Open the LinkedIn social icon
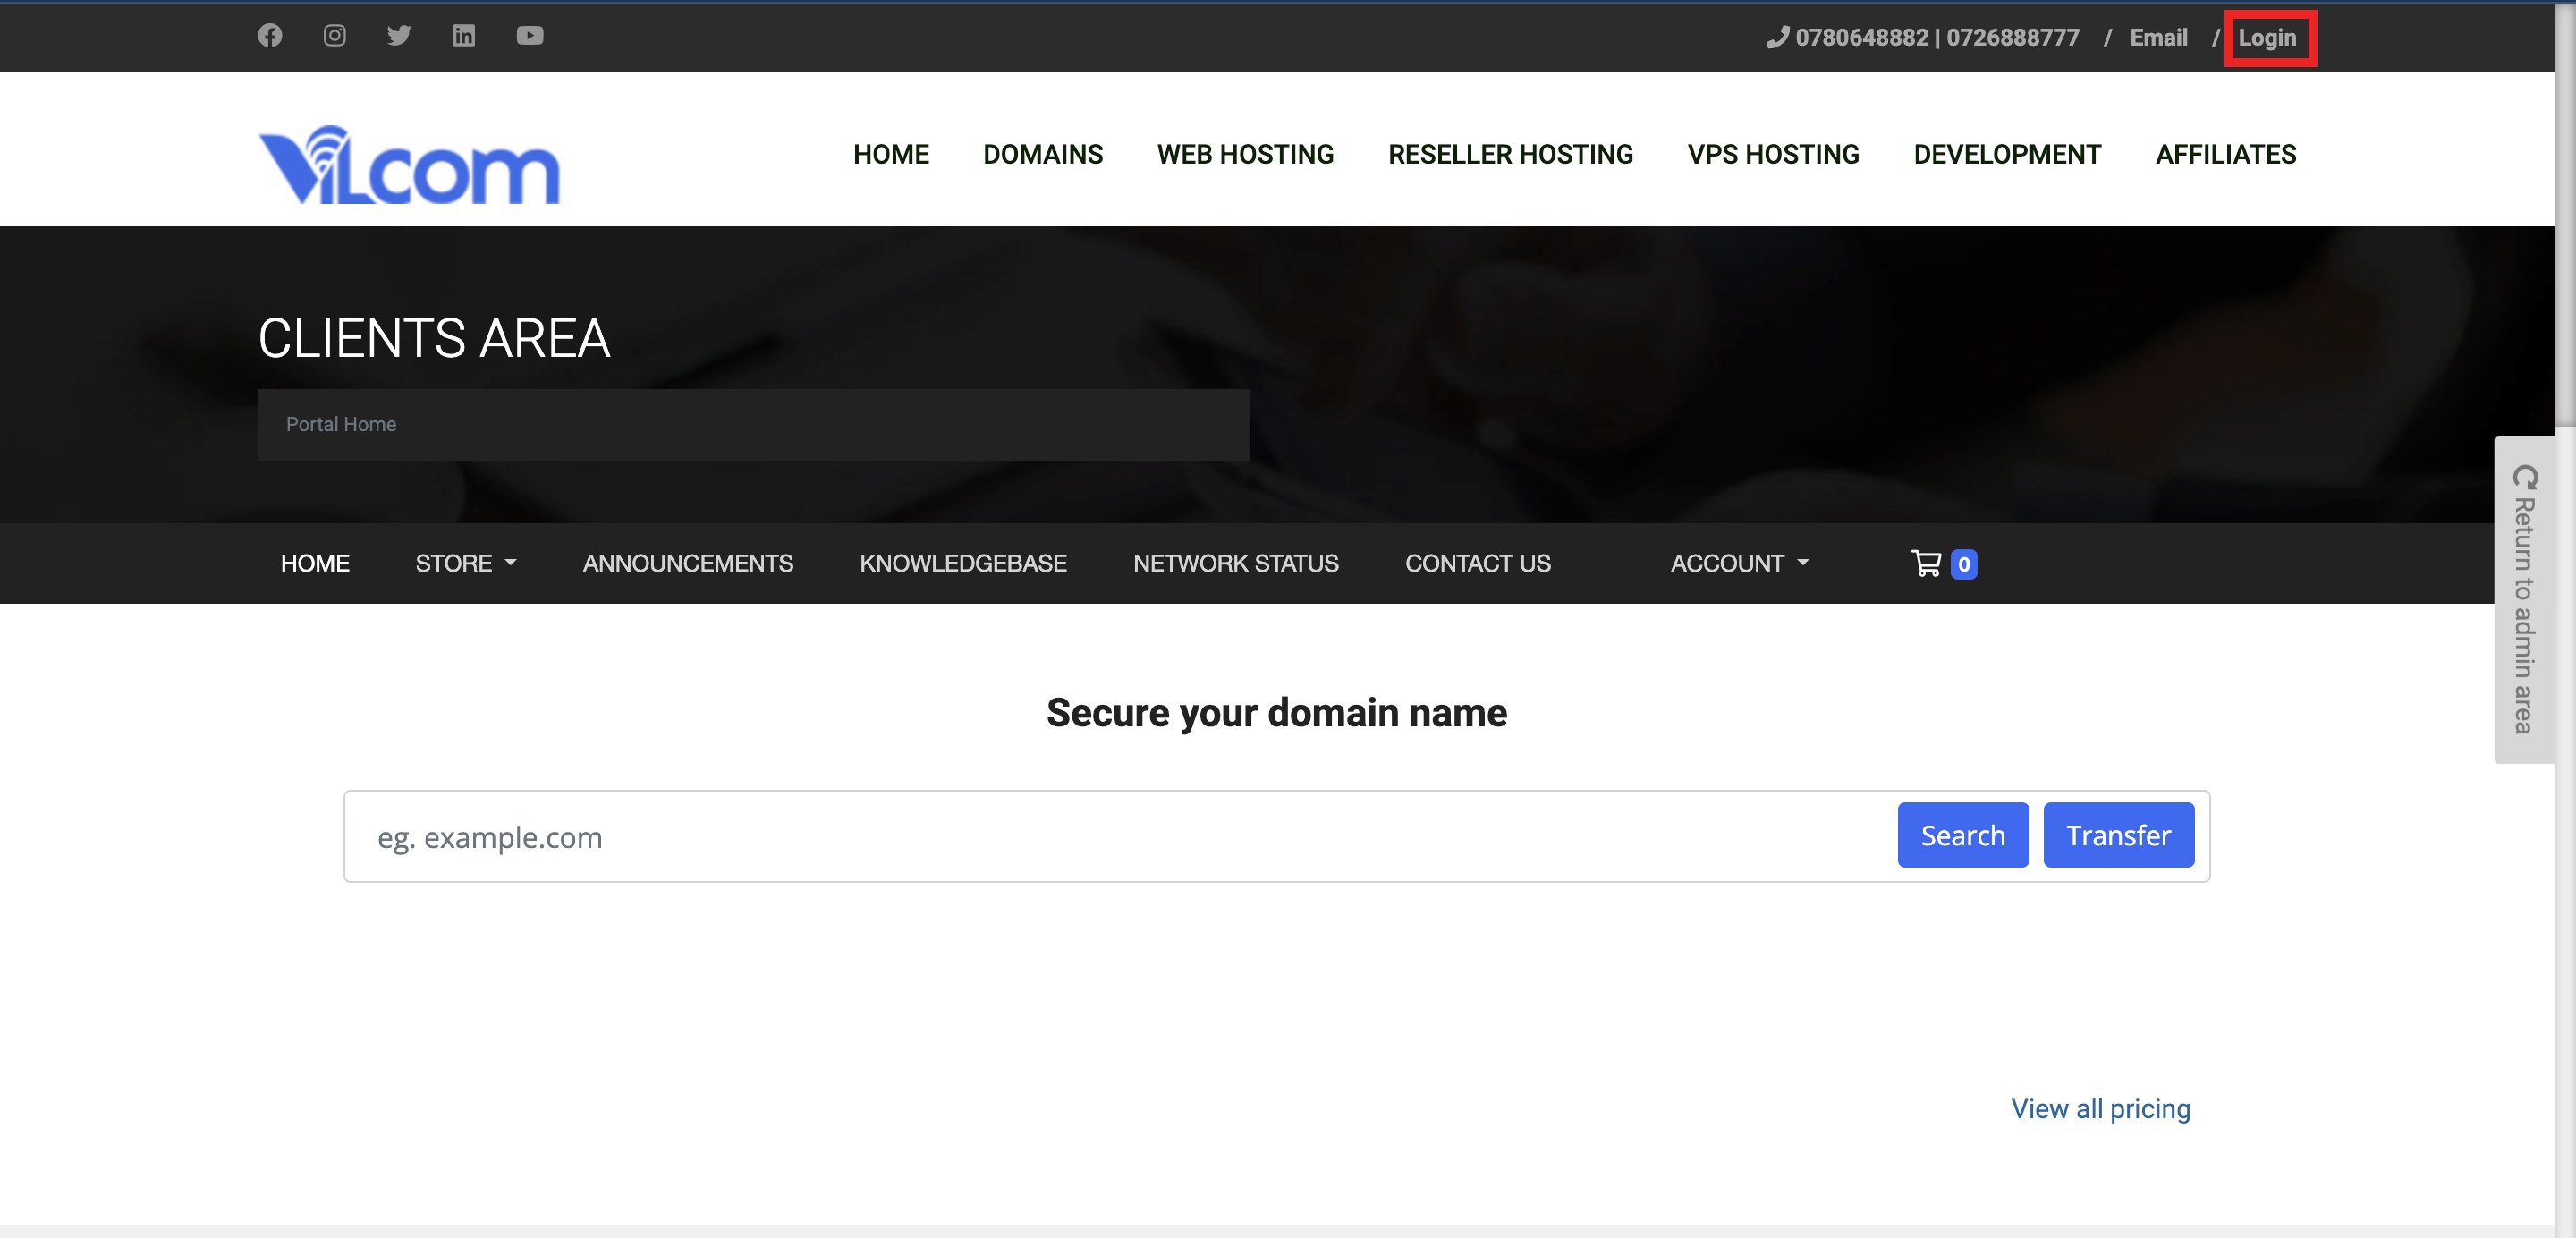 463,36
